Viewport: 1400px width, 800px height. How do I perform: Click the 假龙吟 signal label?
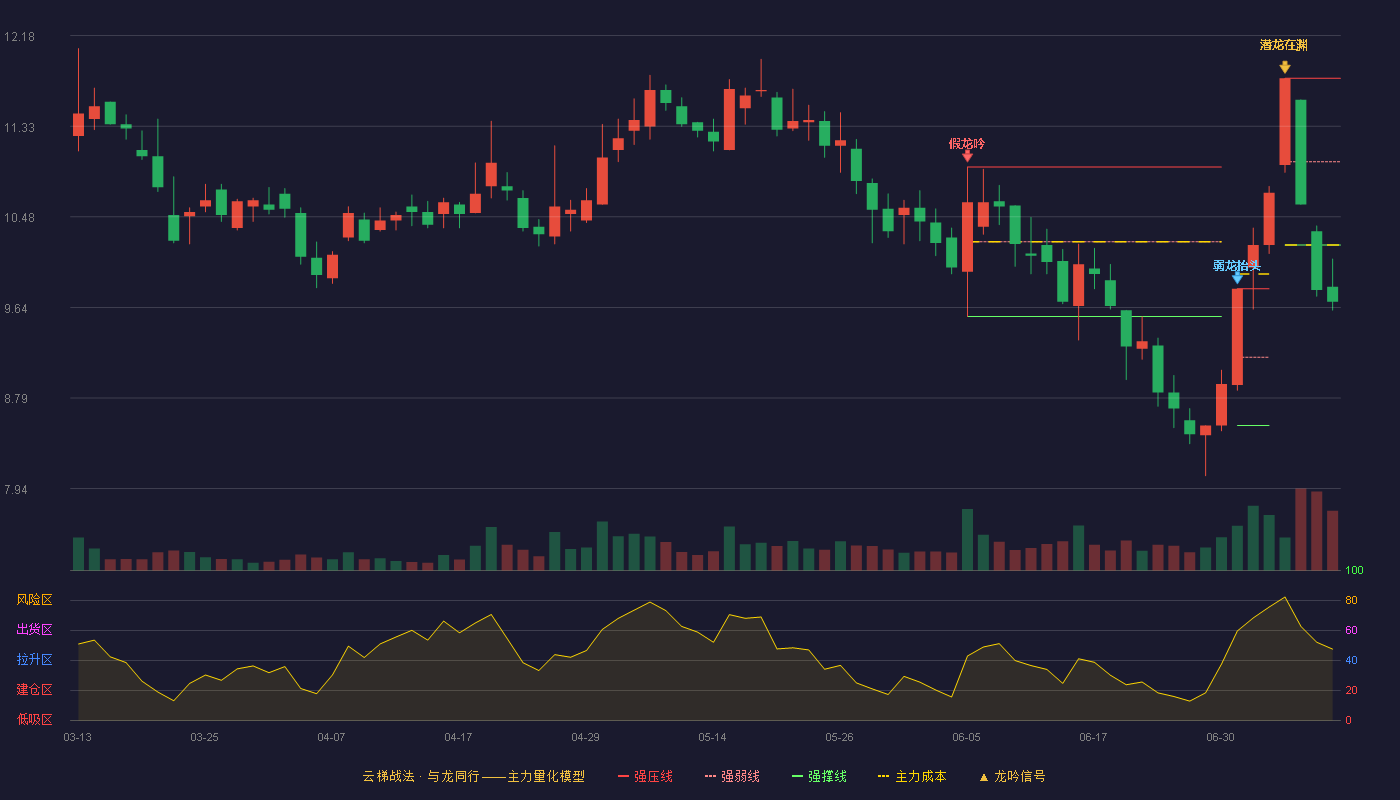(967, 144)
